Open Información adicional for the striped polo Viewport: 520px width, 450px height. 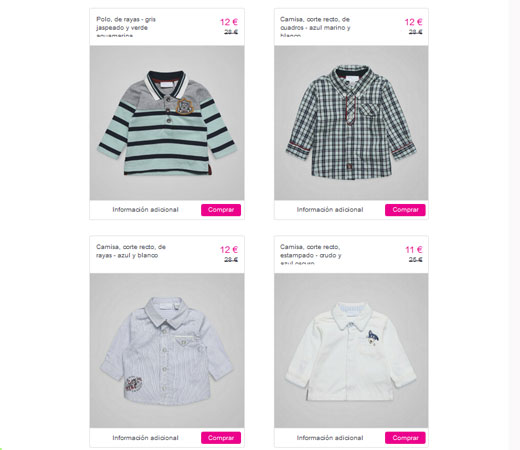pos(145,210)
